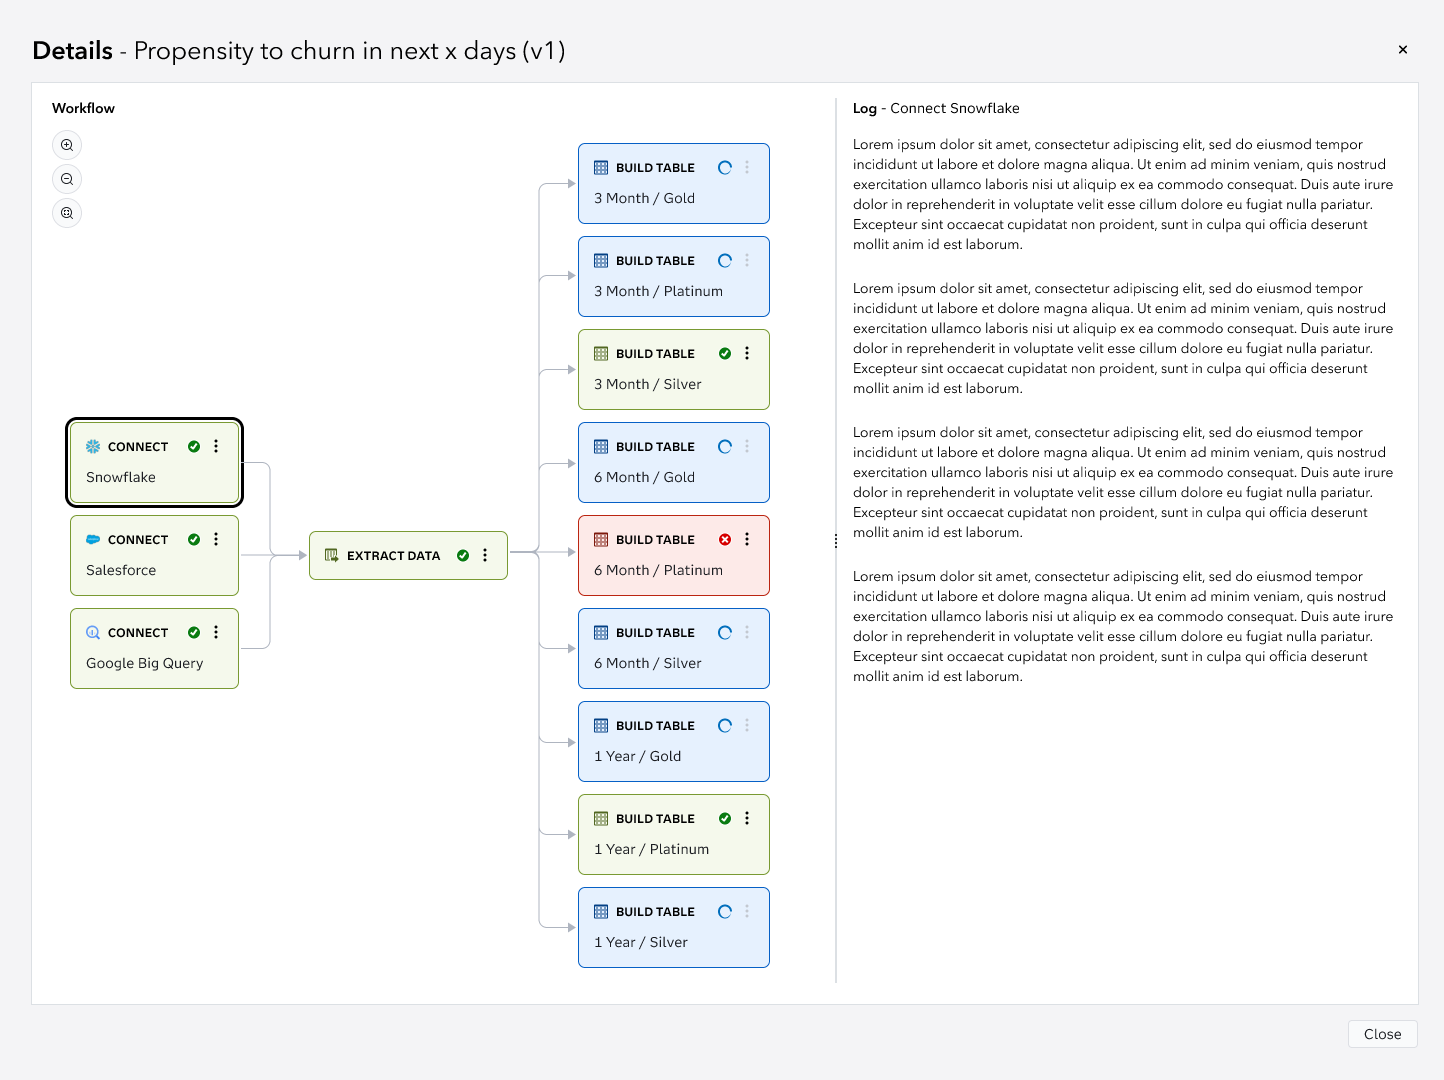Click the Snowflake connector icon
Viewport: 1444px width, 1080px height.
click(x=92, y=446)
